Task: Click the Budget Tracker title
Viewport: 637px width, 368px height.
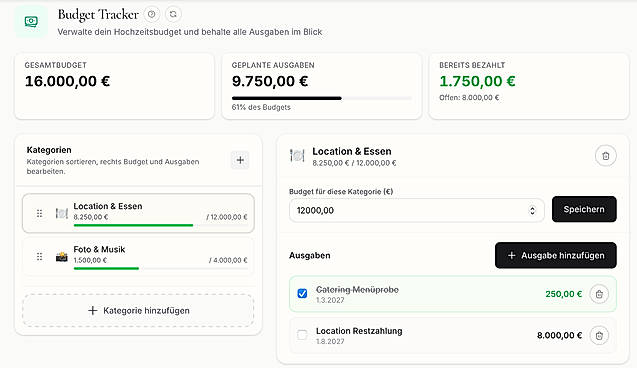Action: tap(98, 15)
